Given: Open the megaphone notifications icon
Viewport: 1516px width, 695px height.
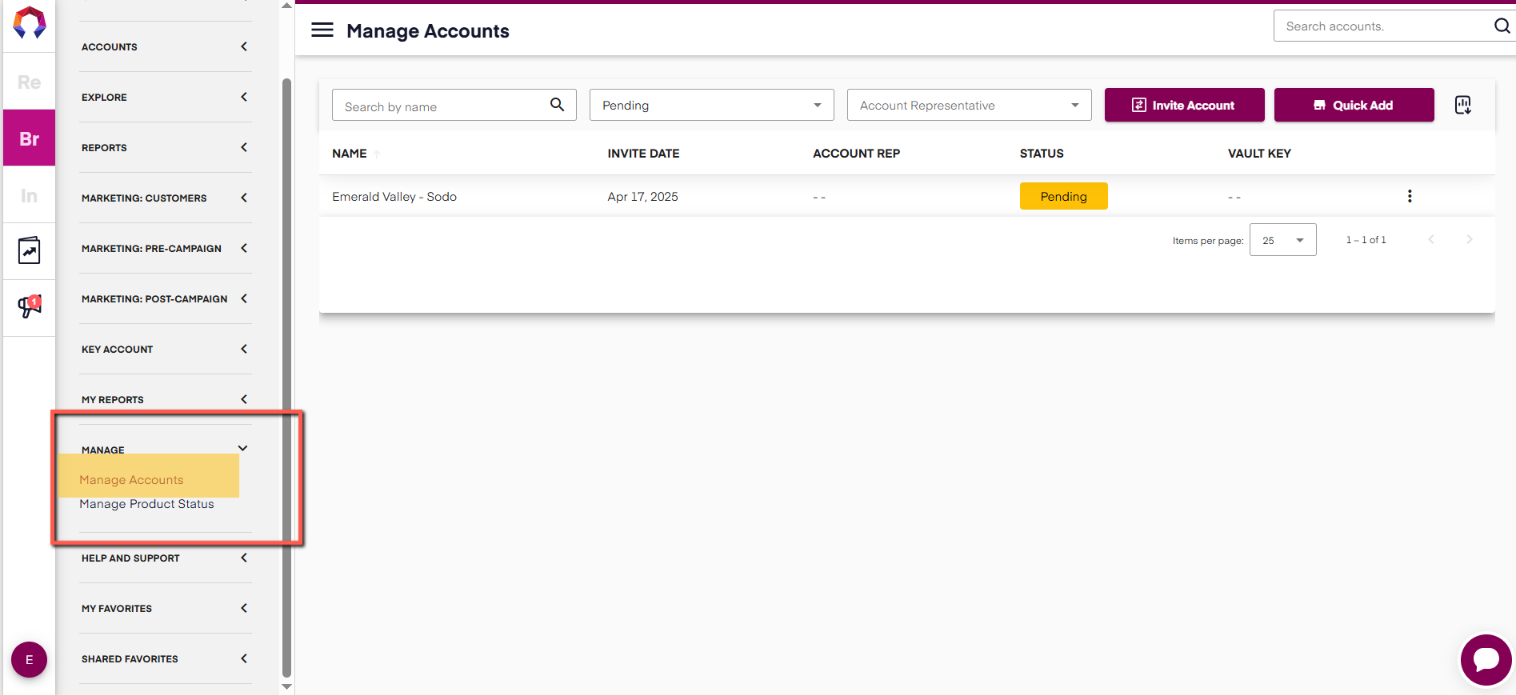Looking at the screenshot, I should click(x=29, y=307).
